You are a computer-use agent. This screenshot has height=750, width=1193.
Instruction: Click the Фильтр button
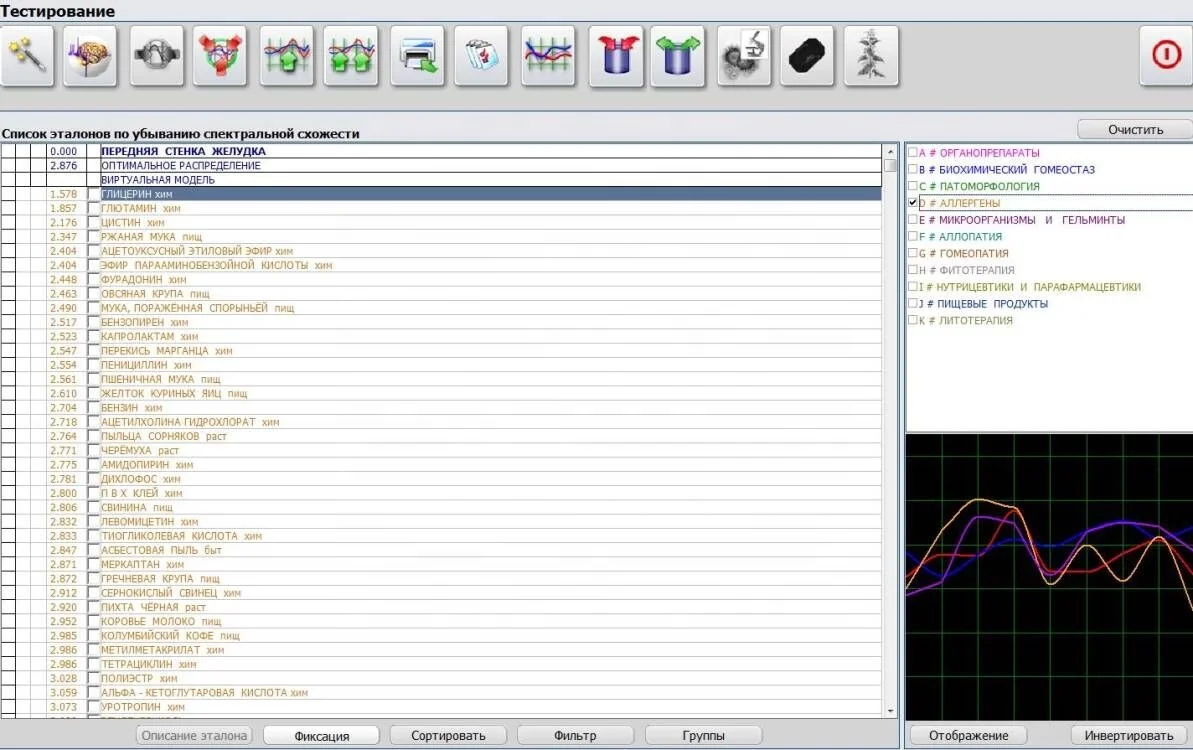pos(574,736)
